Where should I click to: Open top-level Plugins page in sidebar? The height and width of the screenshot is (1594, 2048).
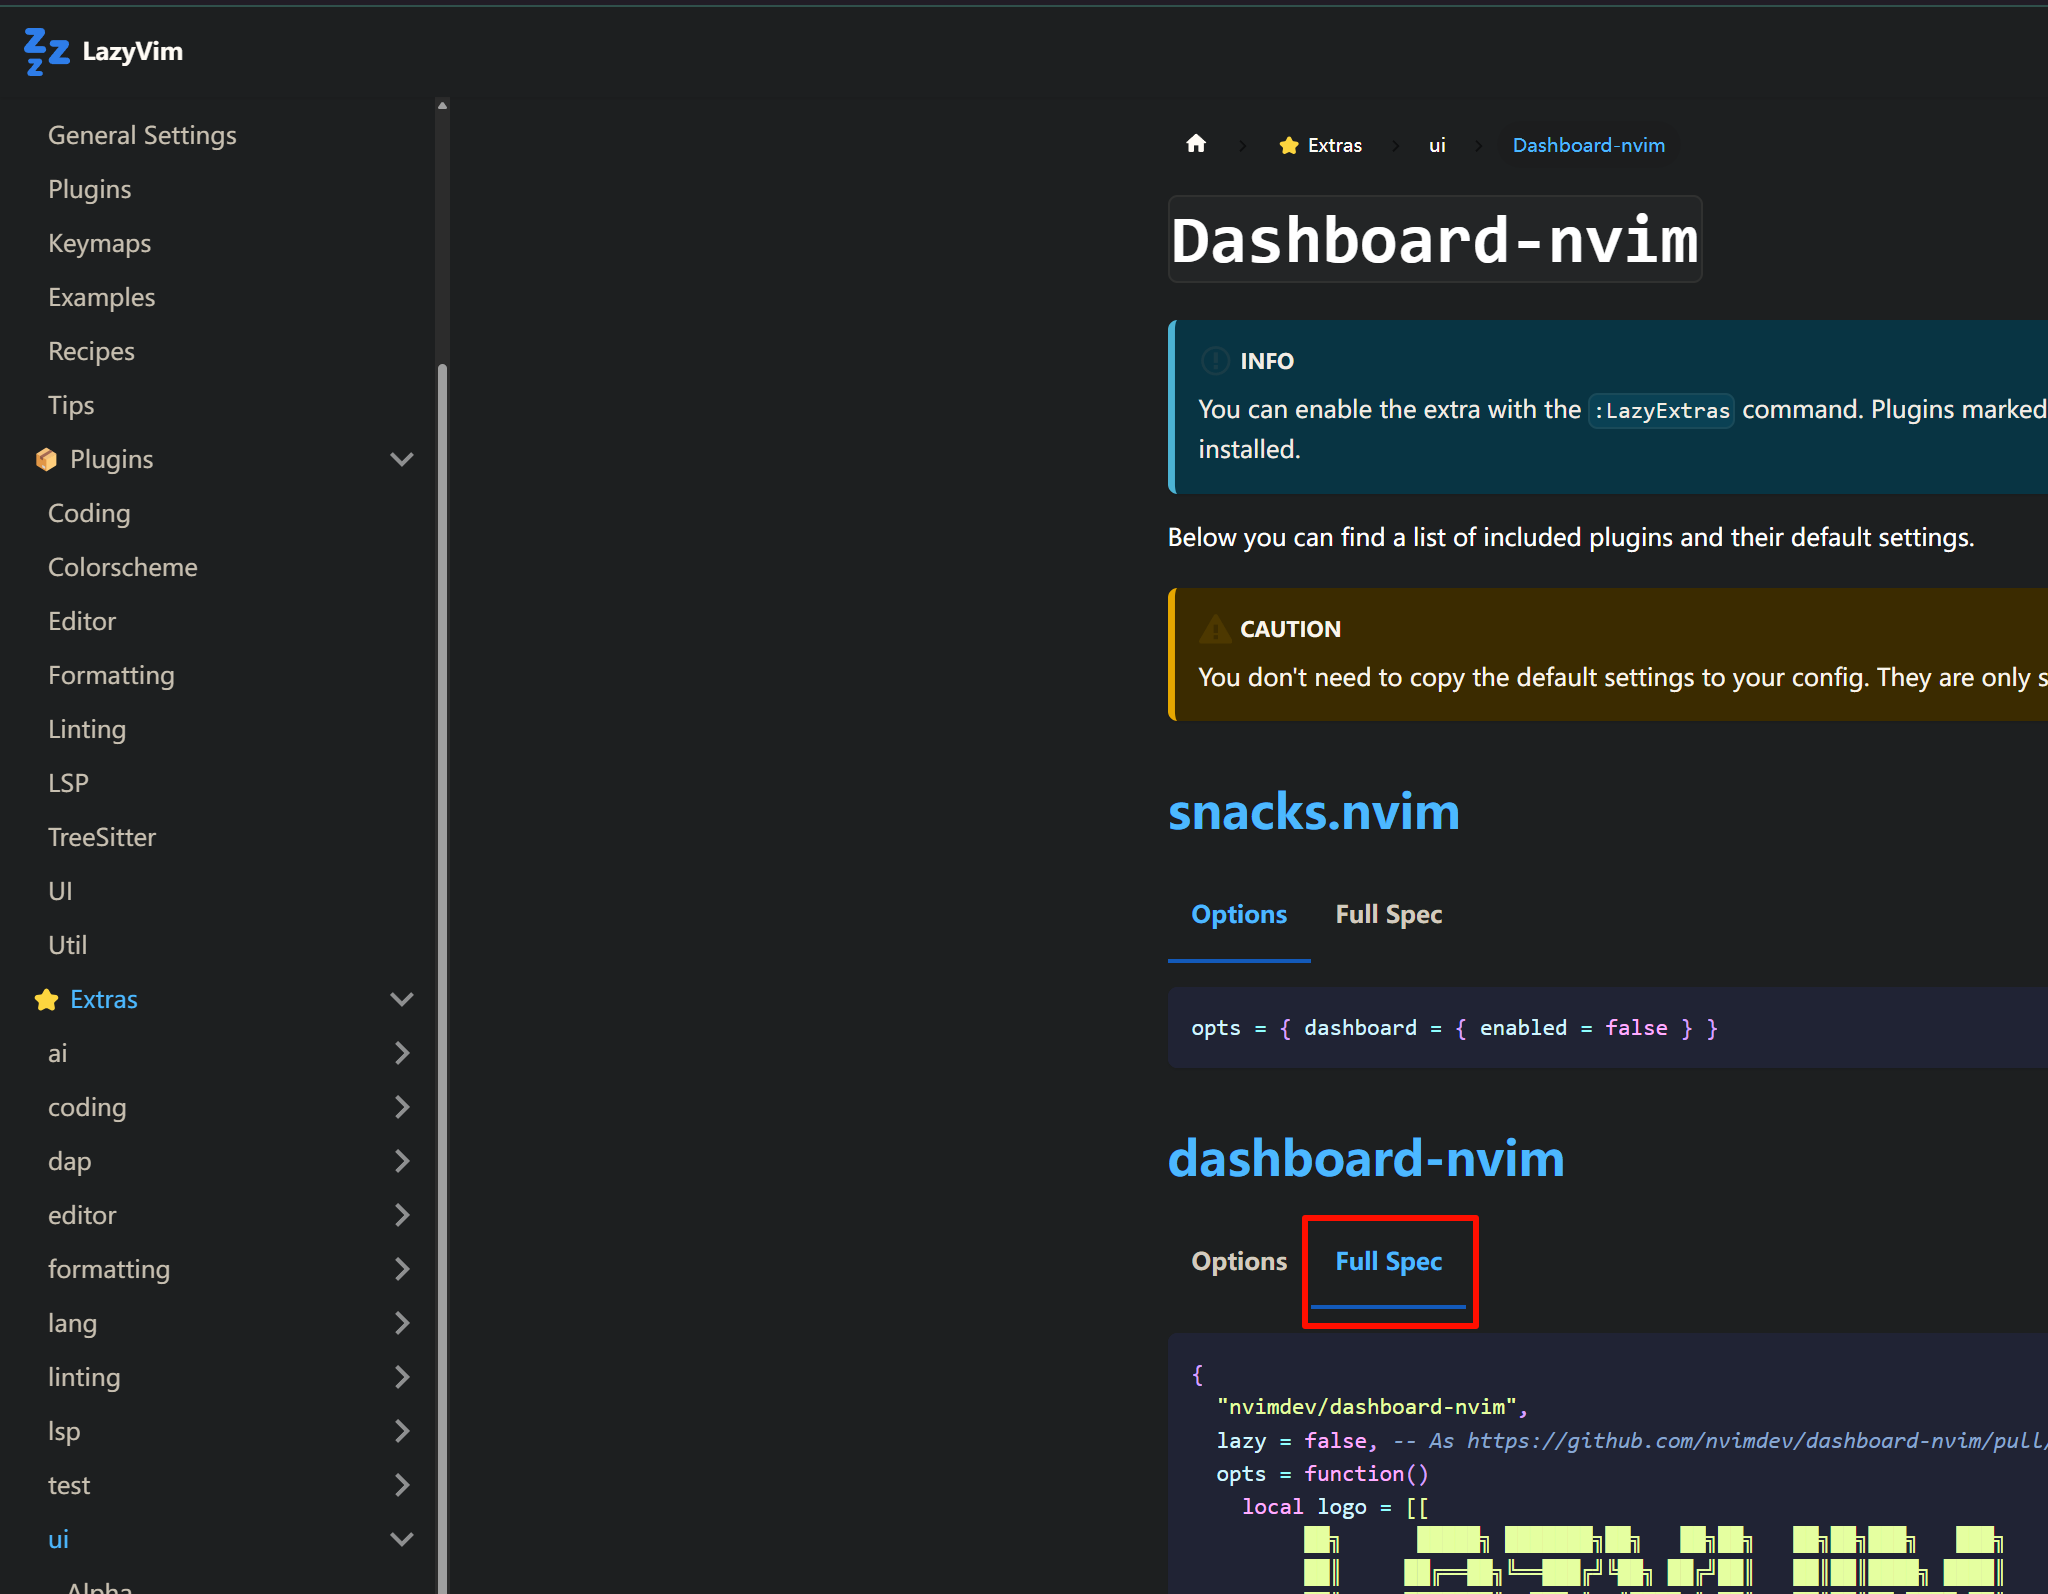(x=90, y=189)
